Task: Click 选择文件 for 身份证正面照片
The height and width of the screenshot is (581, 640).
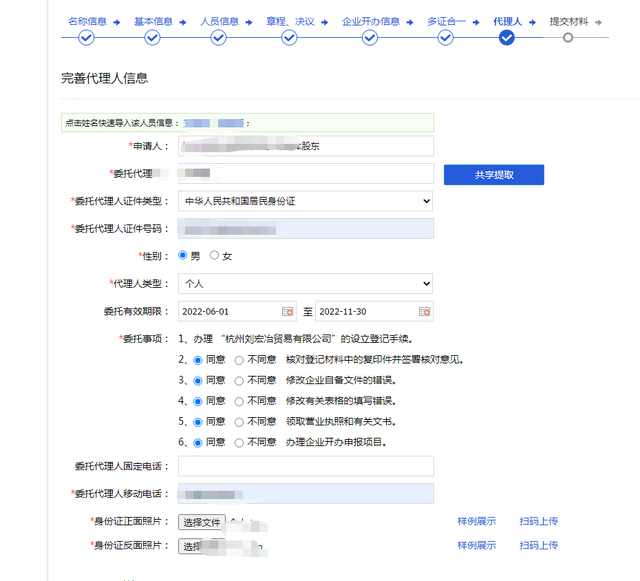Action: (x=201, y=522)
